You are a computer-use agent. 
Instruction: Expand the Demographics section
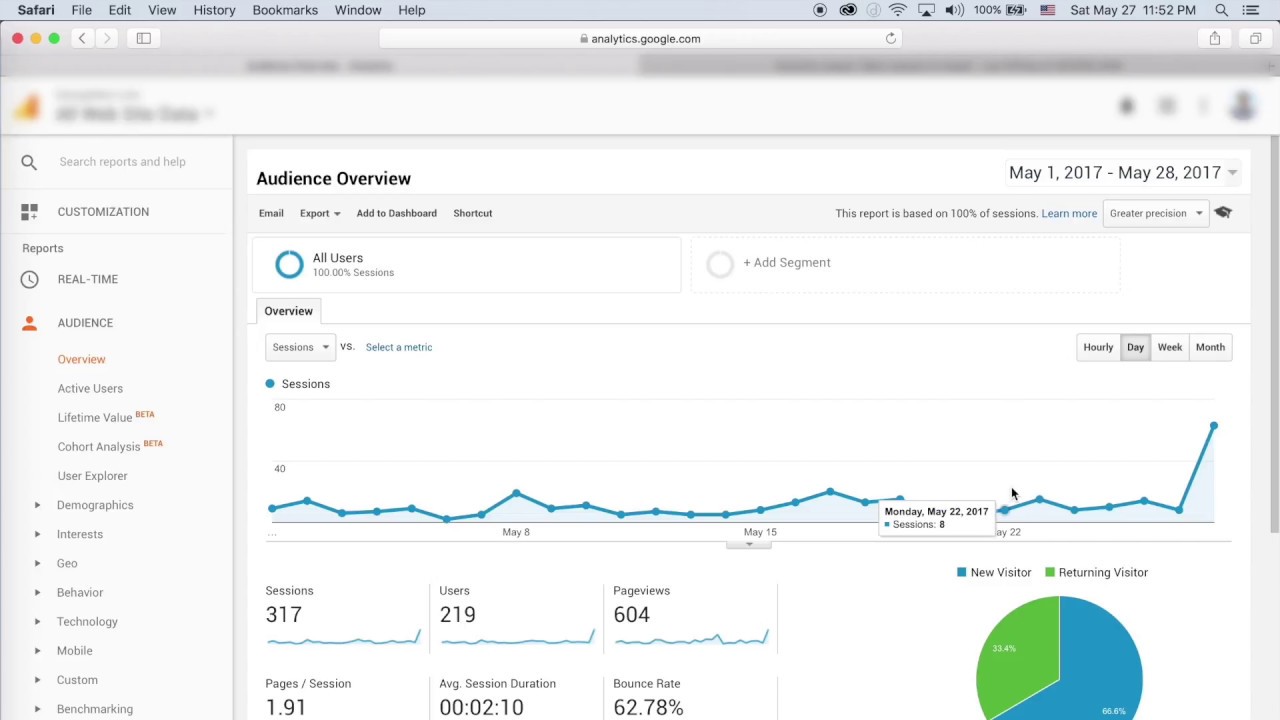37,505
